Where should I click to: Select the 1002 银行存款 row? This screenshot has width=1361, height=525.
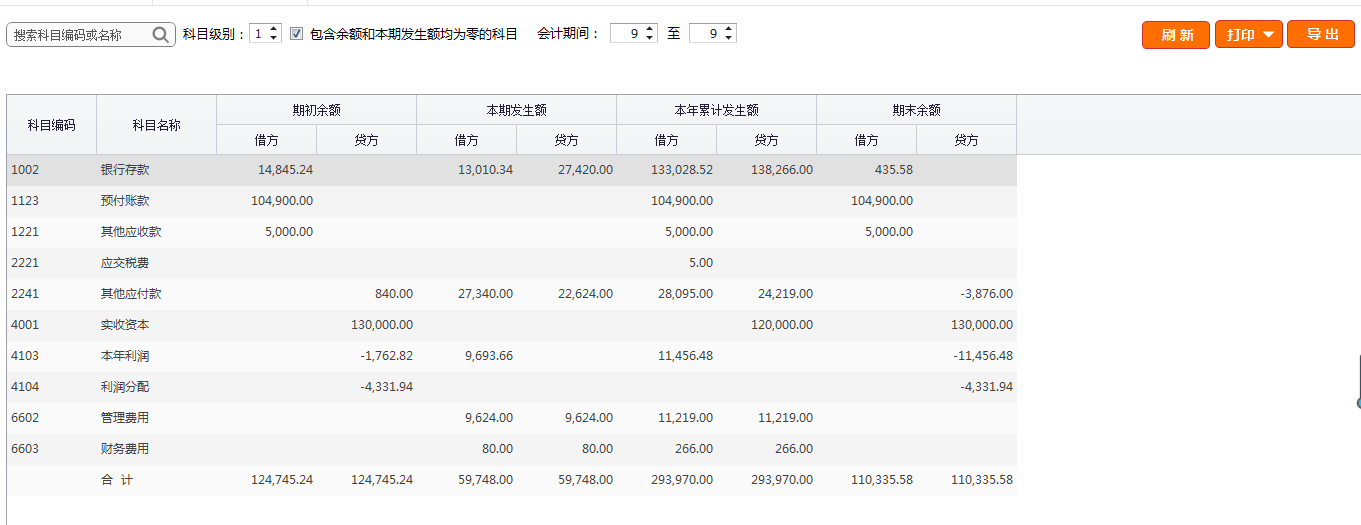point(125,170)
